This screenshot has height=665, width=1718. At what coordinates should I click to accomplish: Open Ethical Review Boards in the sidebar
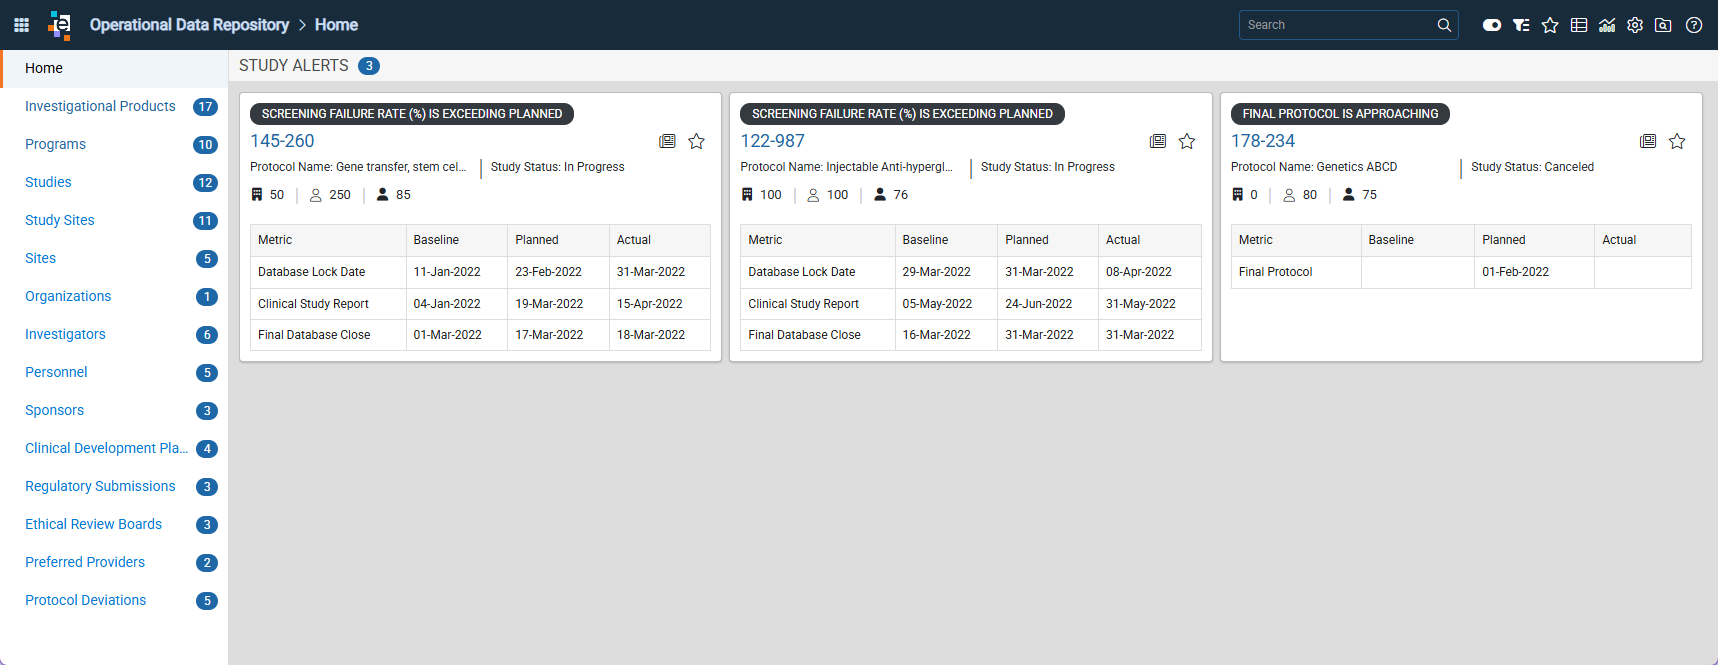coord(93,524)
